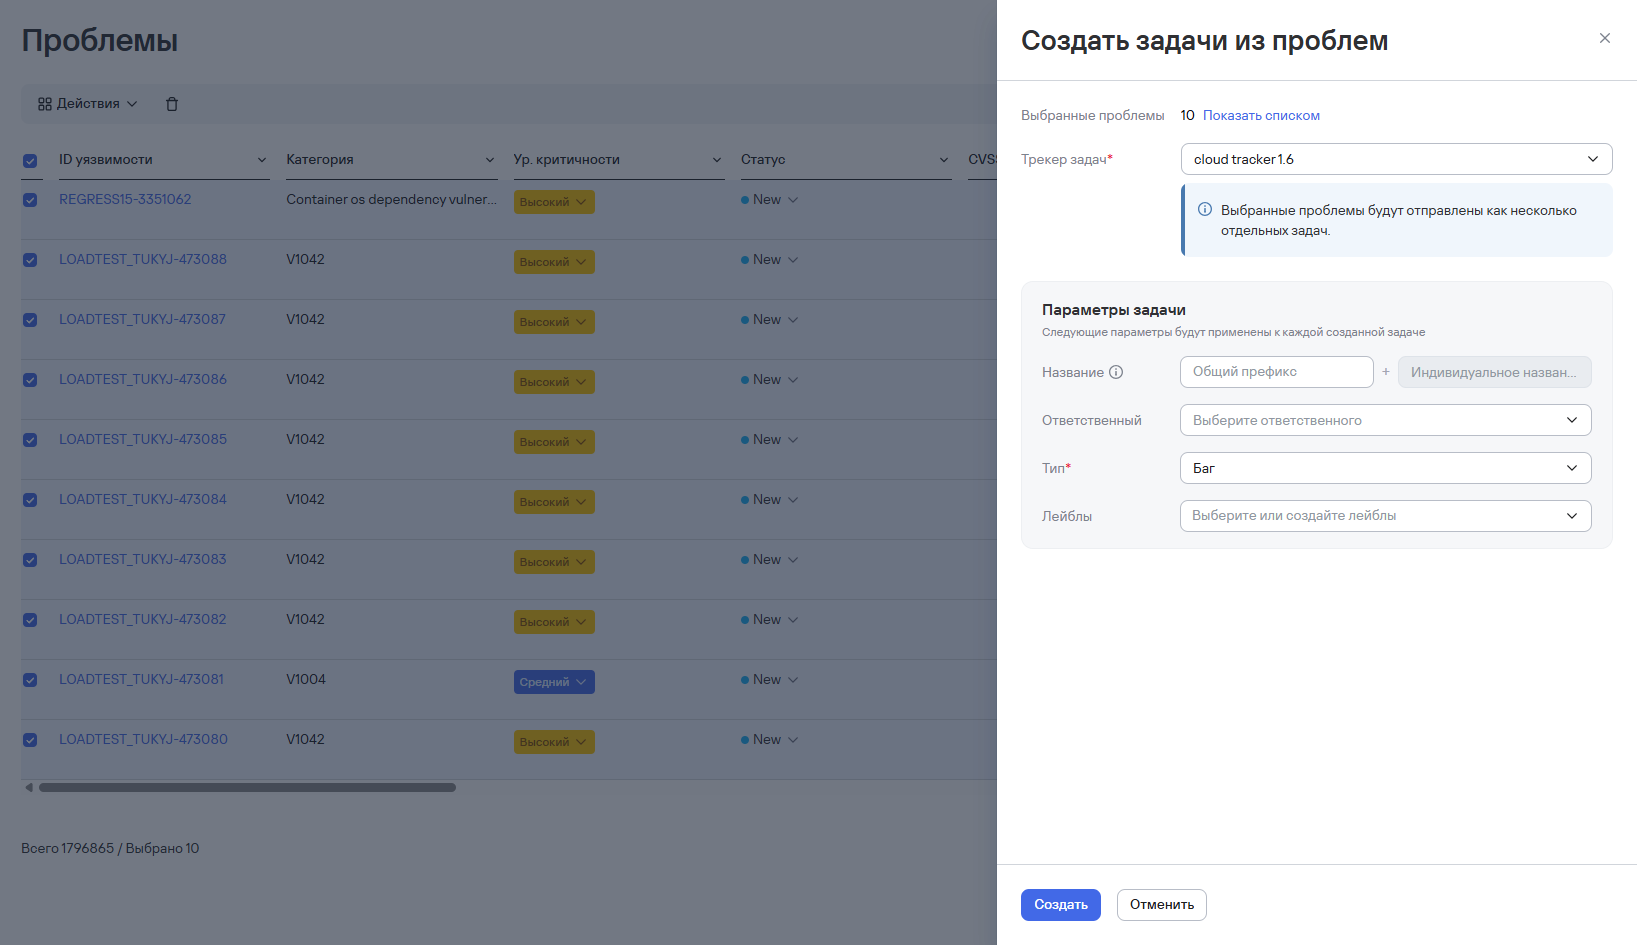Screen dimensions: 1637x945
Task: Click the Всего 1796865 / Выбрано 10 counter
Action: (x=110, y=849)
